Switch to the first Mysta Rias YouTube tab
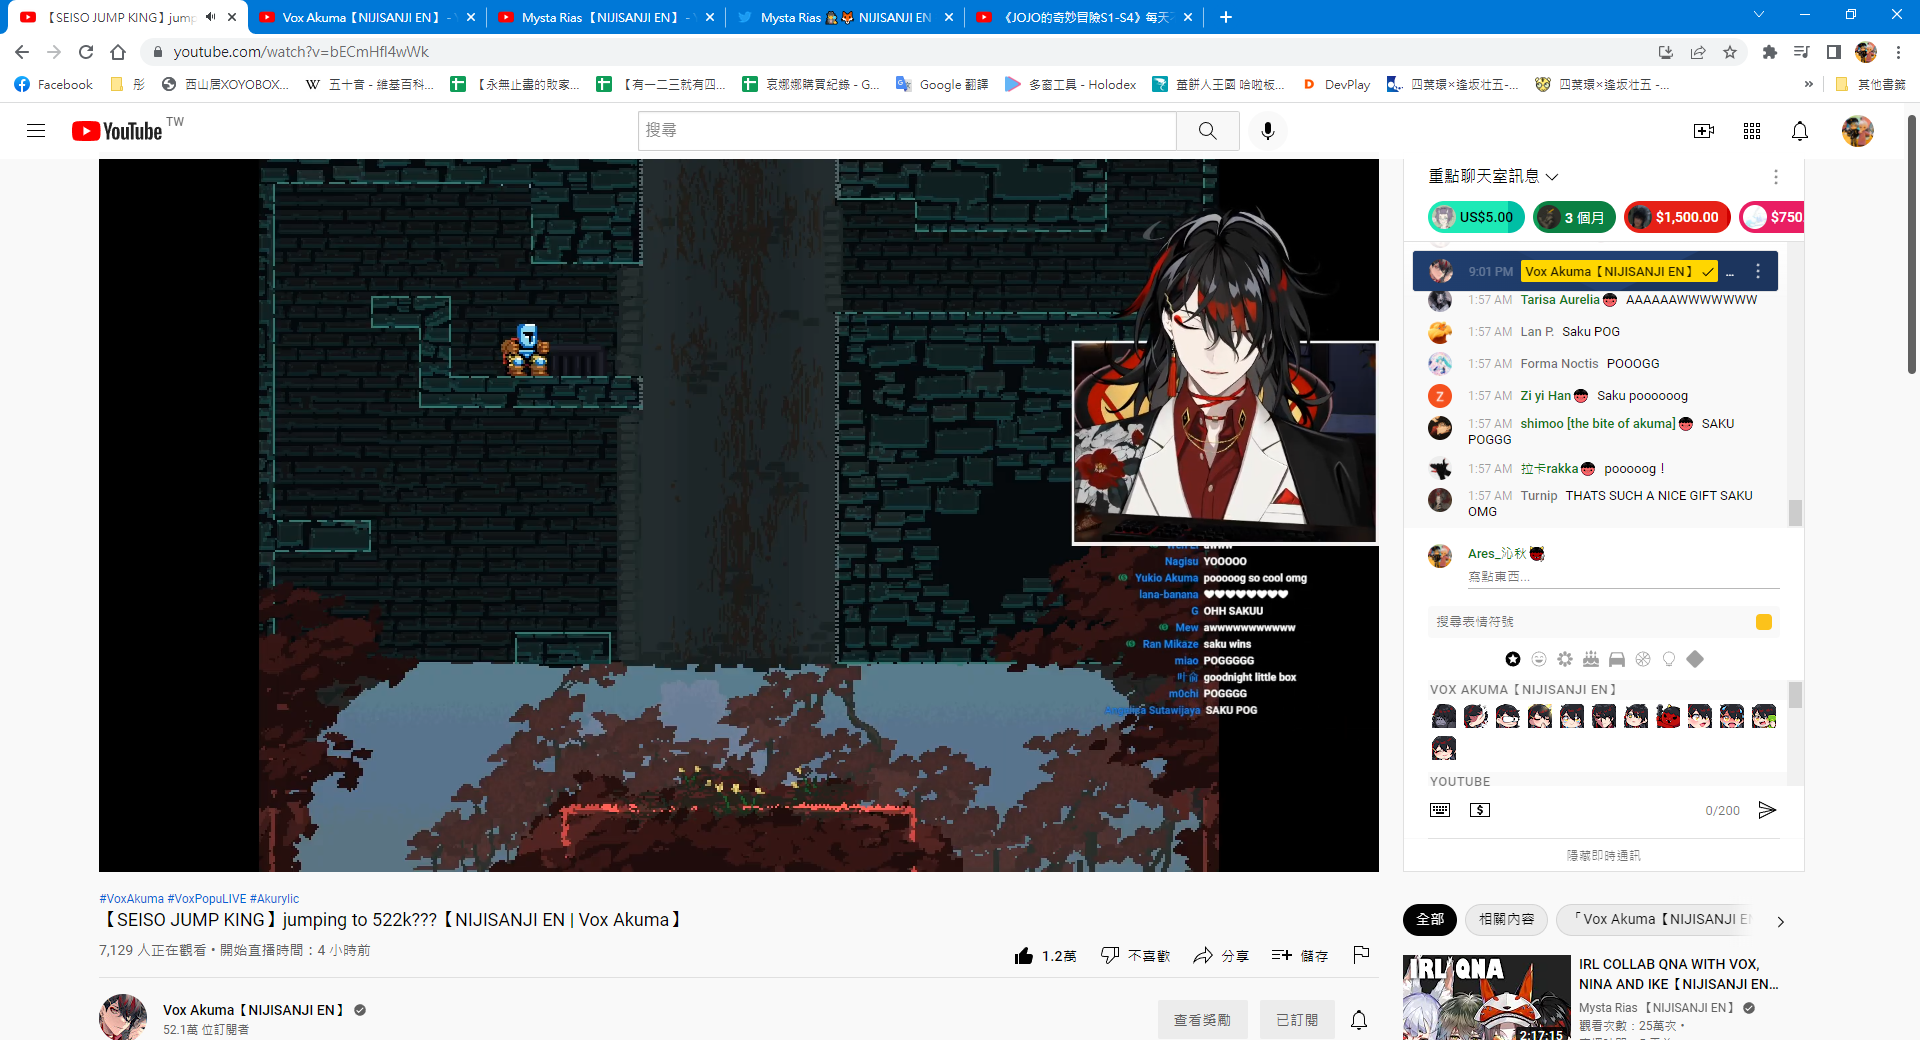Screen dimensions: 1920x1040 pyautogui.click(x=606, y=17)
